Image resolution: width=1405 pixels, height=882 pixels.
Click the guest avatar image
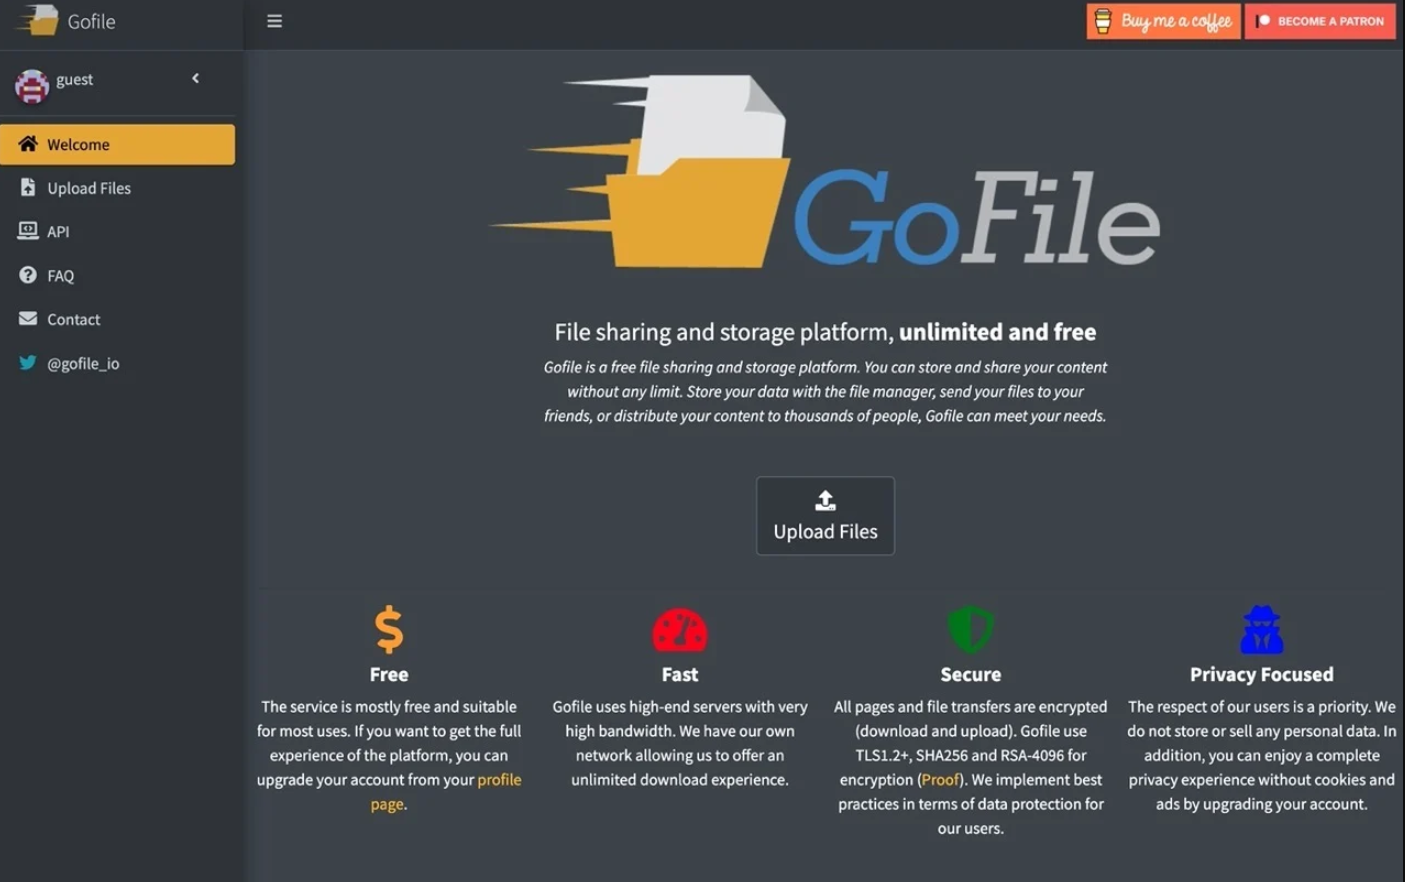tap(32, 87)
